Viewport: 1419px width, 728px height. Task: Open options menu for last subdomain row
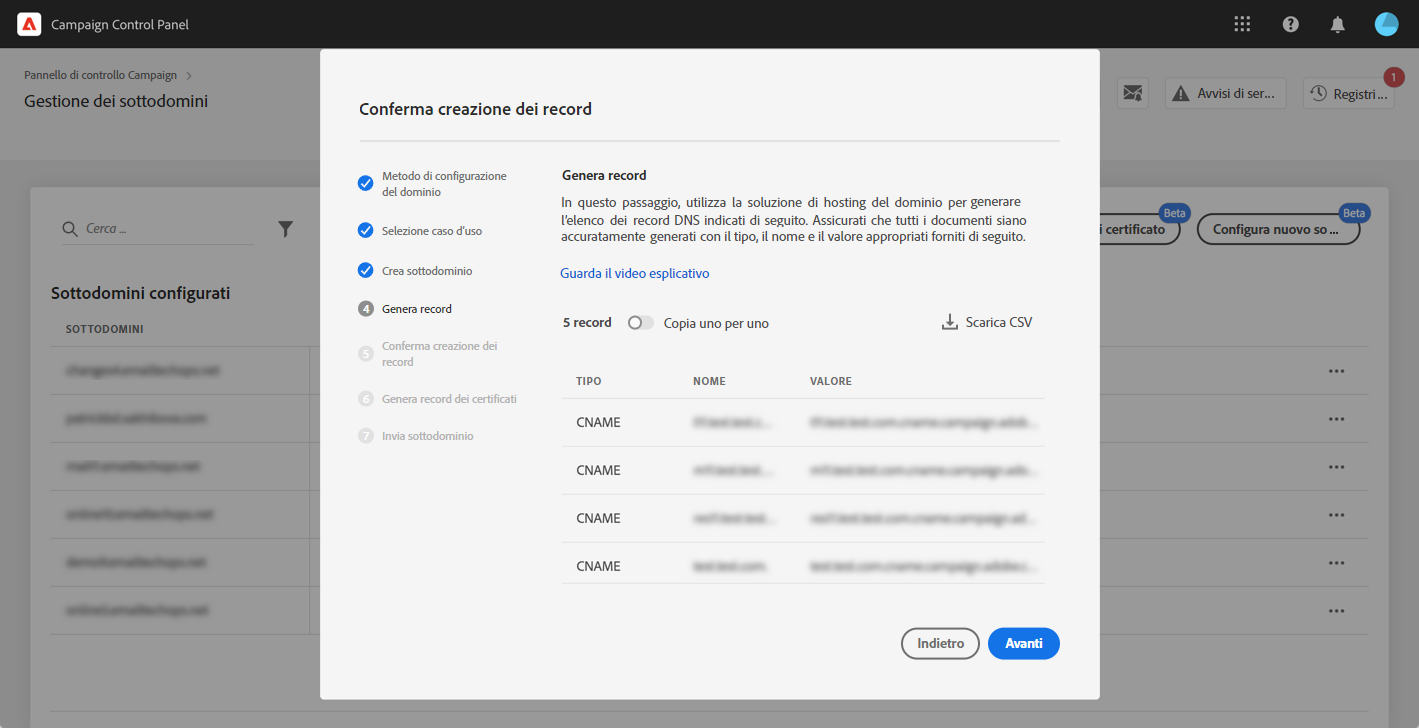coord(1336,610)
